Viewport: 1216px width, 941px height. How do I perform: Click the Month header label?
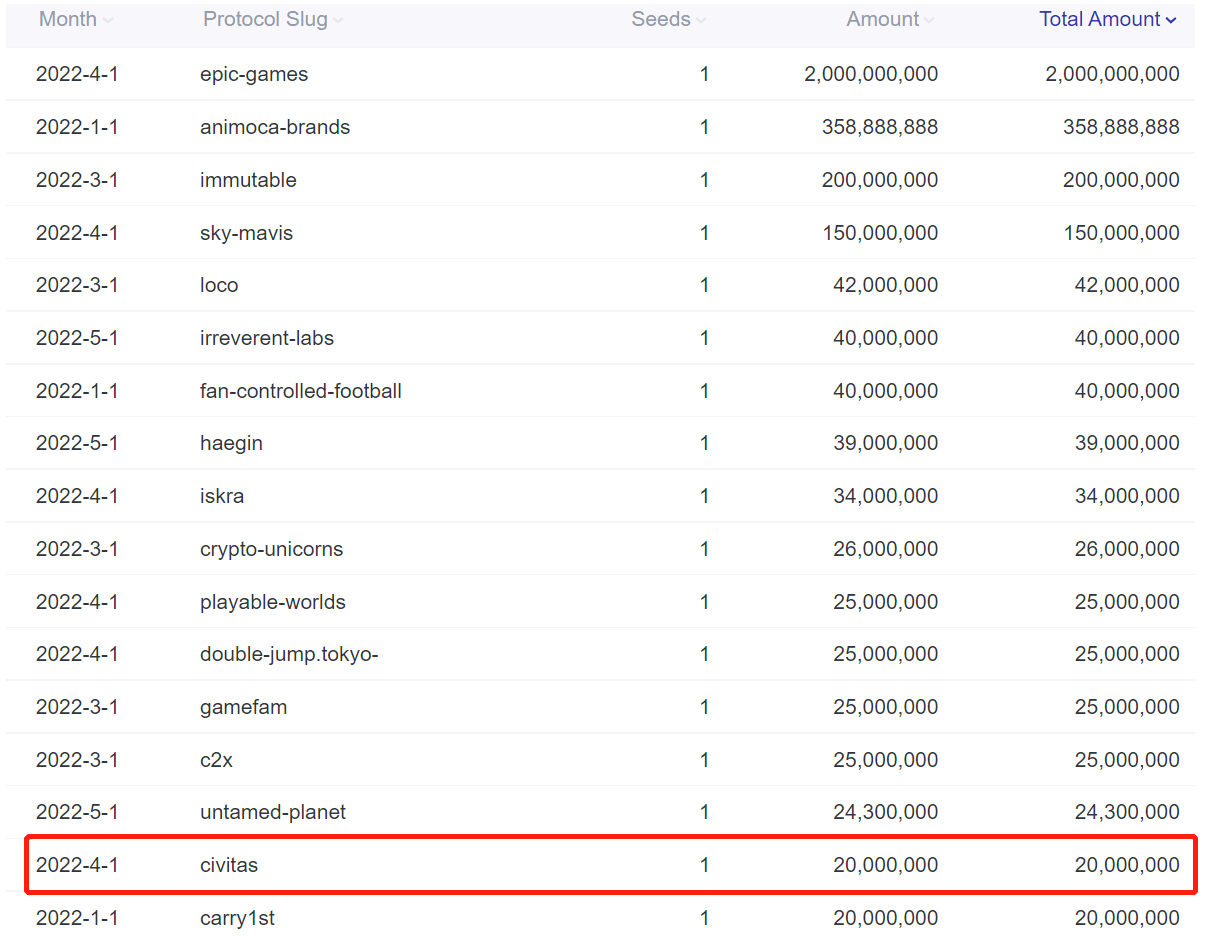click(x=66, y=18)
